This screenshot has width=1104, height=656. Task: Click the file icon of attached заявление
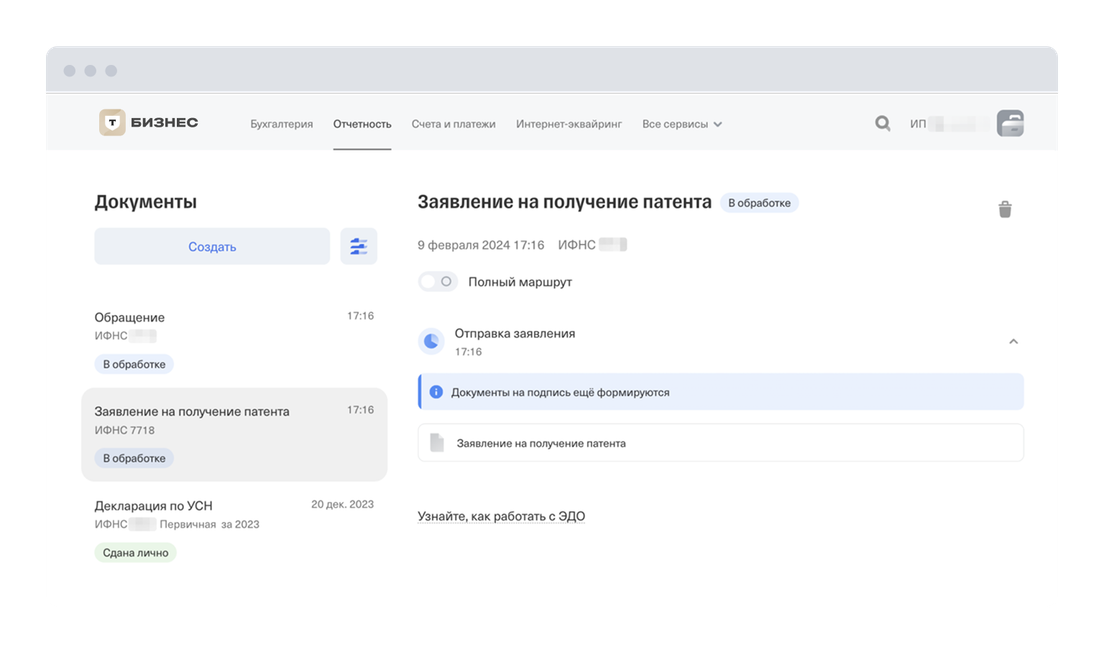point(436,442)
